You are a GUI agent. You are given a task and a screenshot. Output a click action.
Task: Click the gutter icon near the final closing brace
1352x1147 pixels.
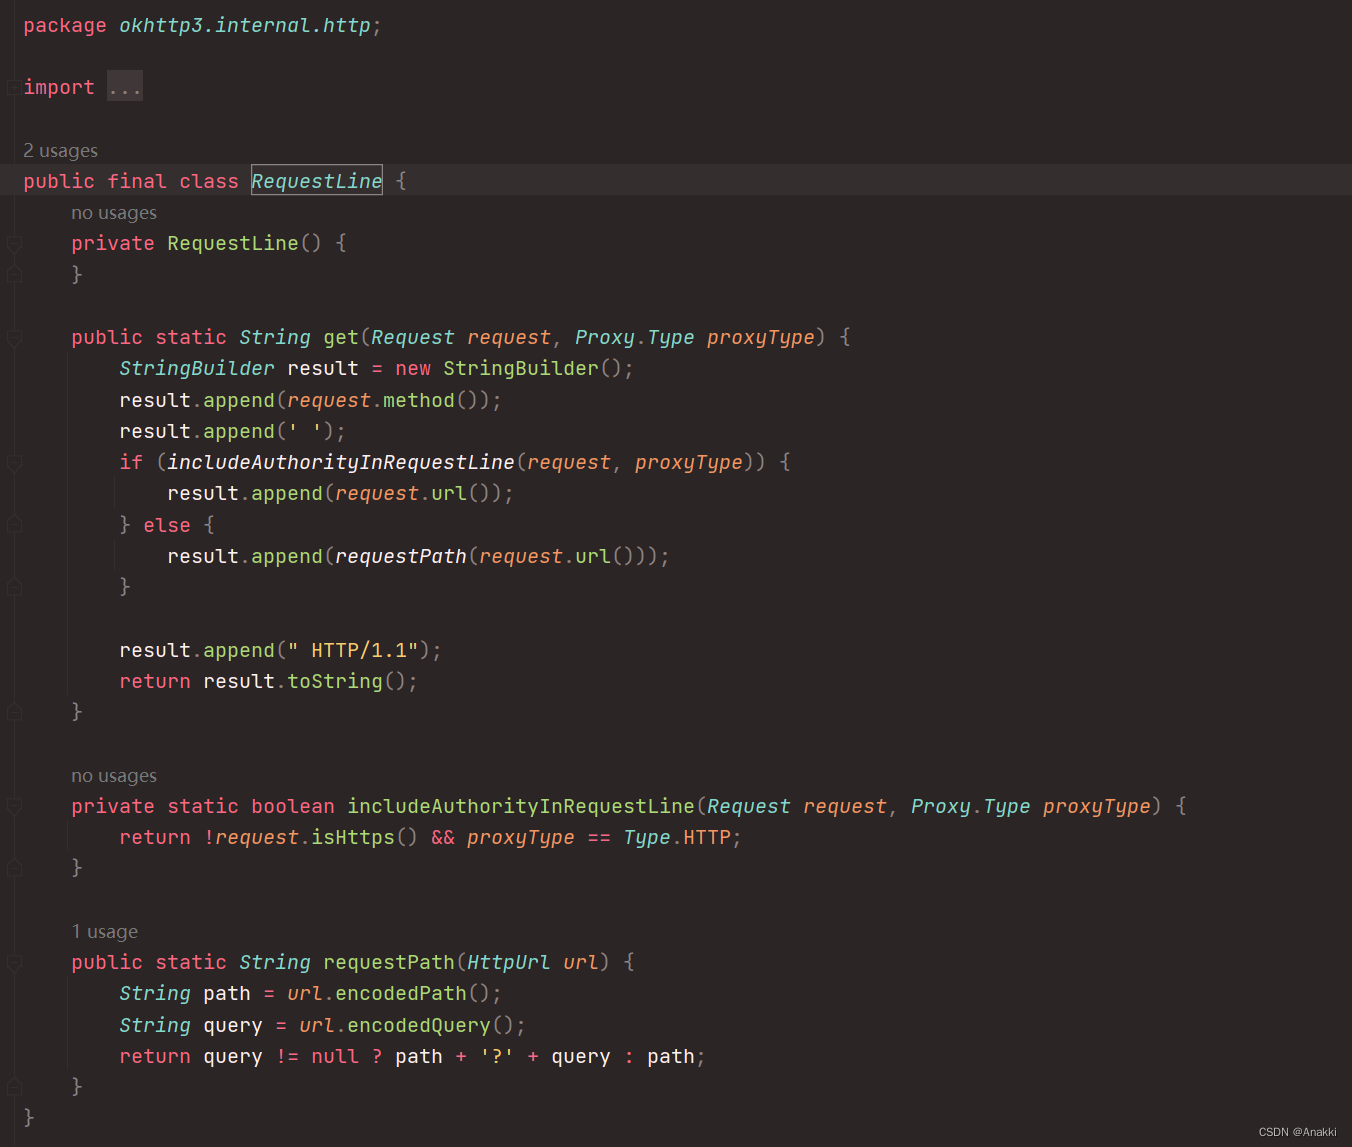(x=14, y=1085)
